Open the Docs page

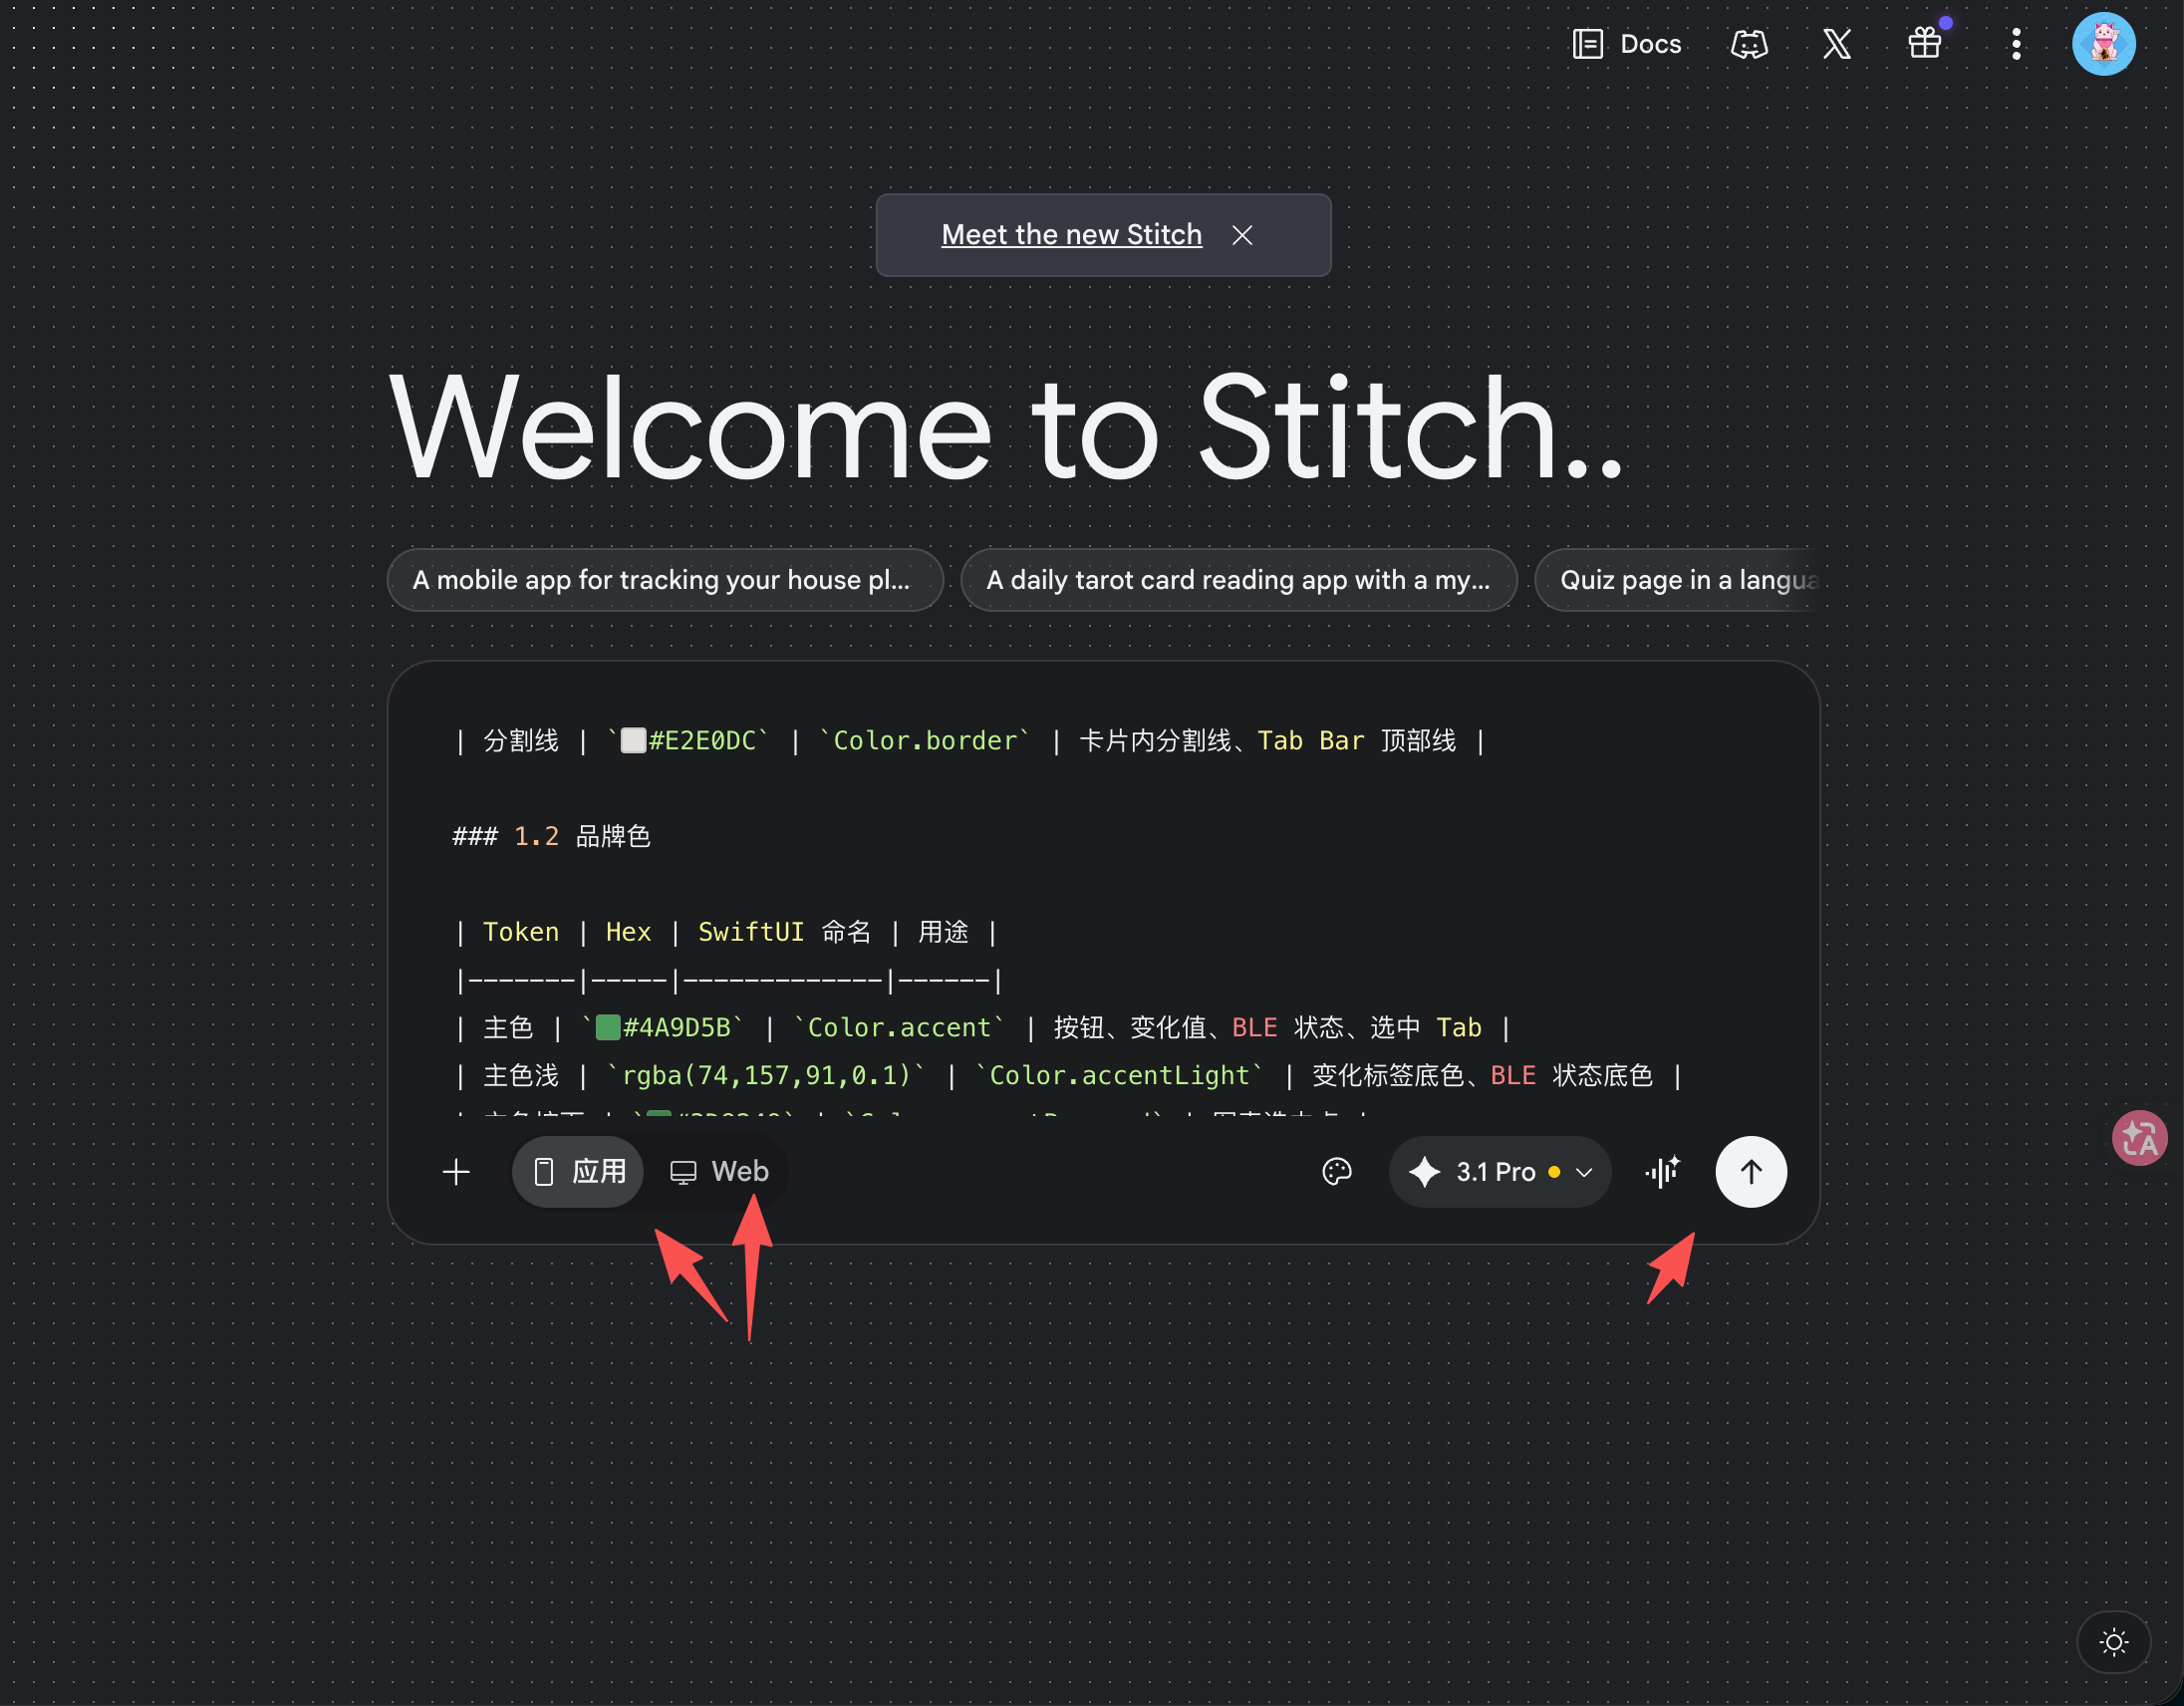1627,44
